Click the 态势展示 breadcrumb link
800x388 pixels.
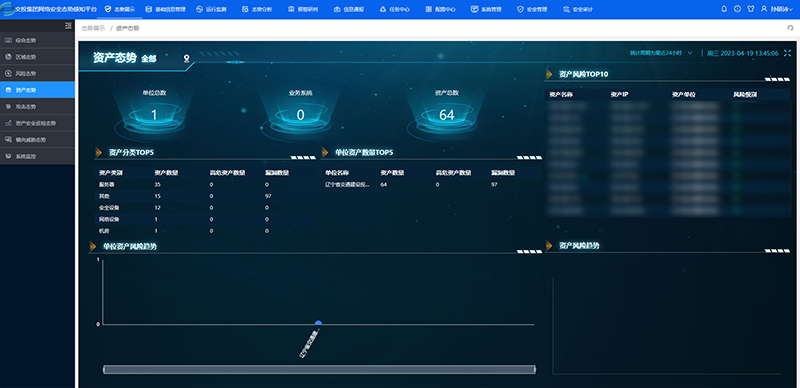pos(93,29)
